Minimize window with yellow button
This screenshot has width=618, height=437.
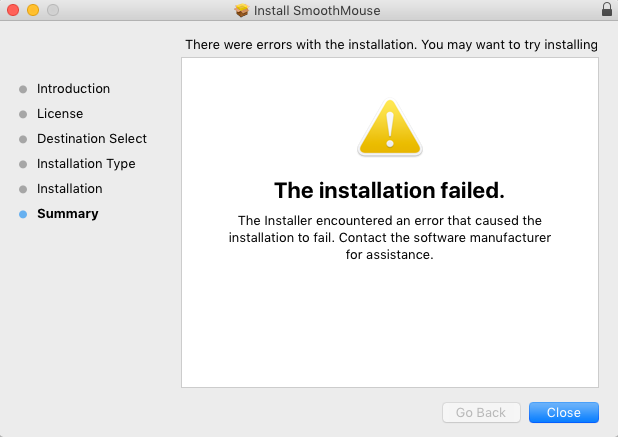click(x=33, y=10)
